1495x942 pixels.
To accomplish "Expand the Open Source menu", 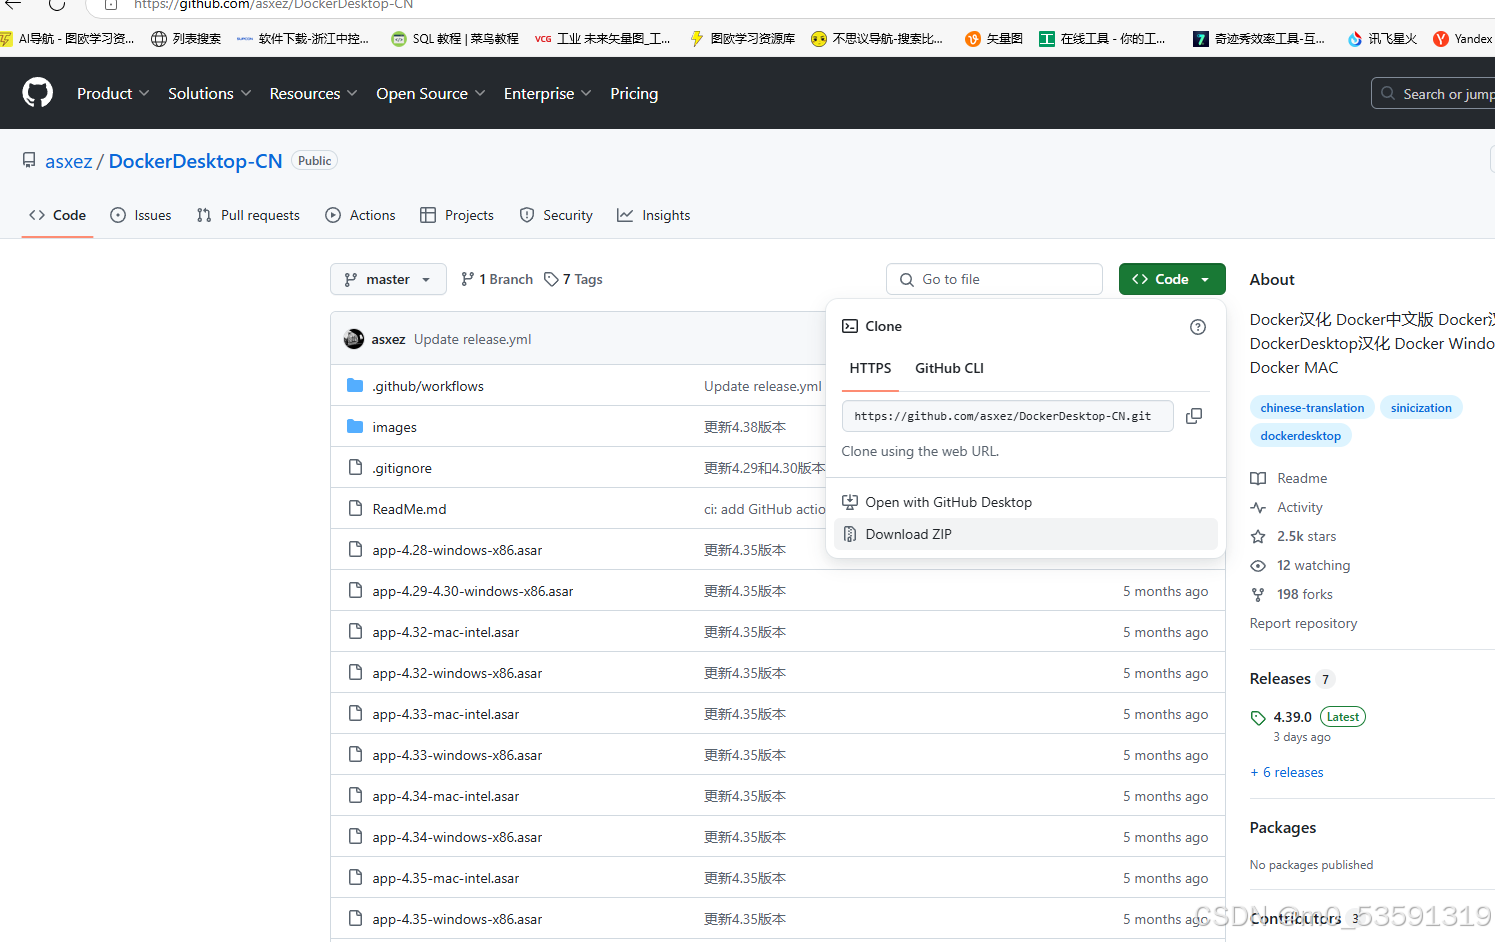I will click(431, 93).
